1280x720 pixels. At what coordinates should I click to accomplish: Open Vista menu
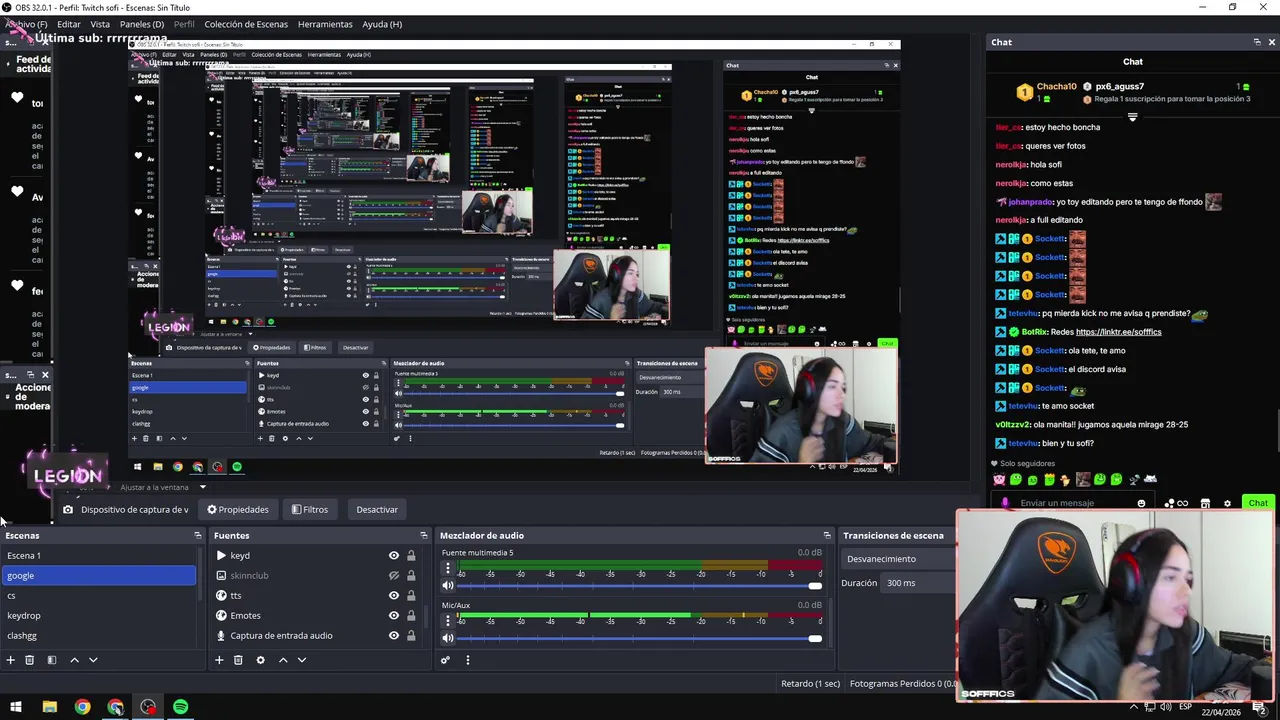(100, 24)
